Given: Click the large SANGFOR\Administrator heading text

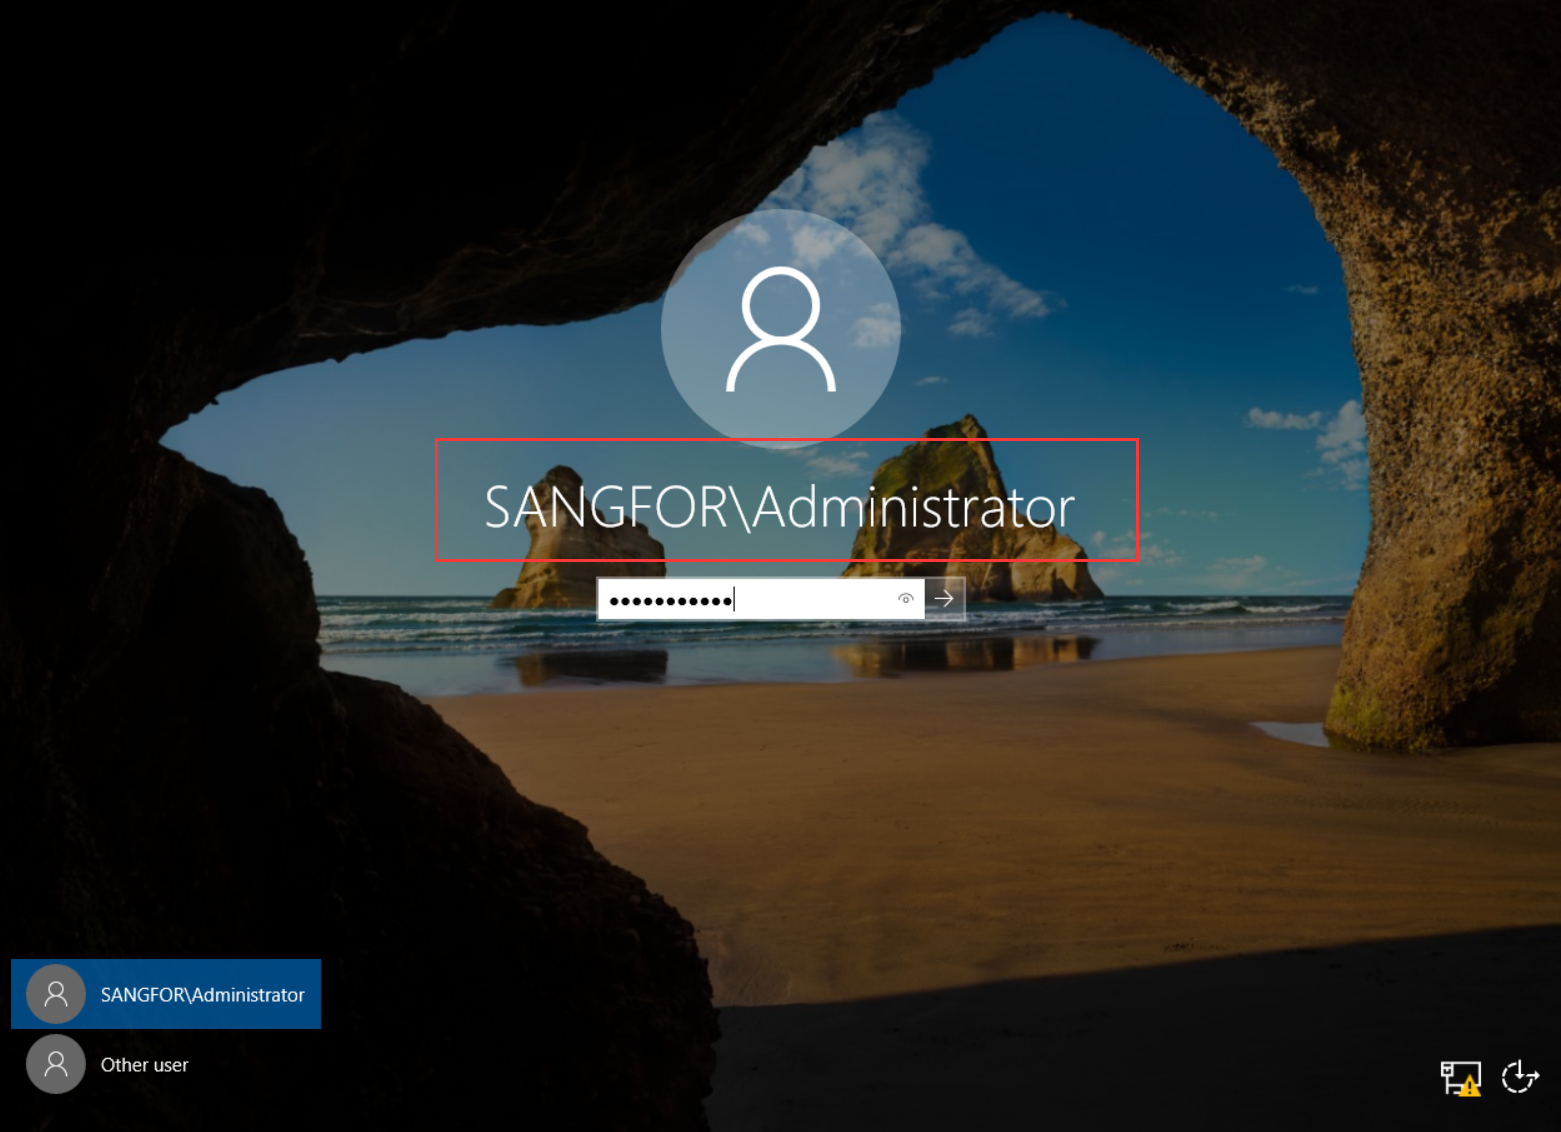Looking at the screenshot, I should [x=779, y=507].
